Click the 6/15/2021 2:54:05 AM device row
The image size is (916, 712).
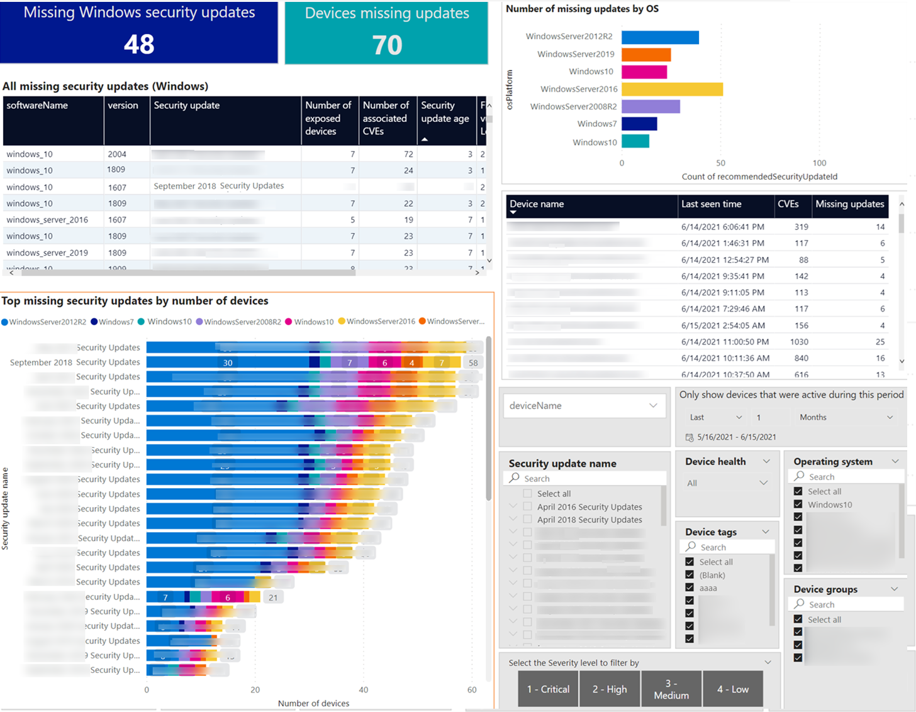697,325
